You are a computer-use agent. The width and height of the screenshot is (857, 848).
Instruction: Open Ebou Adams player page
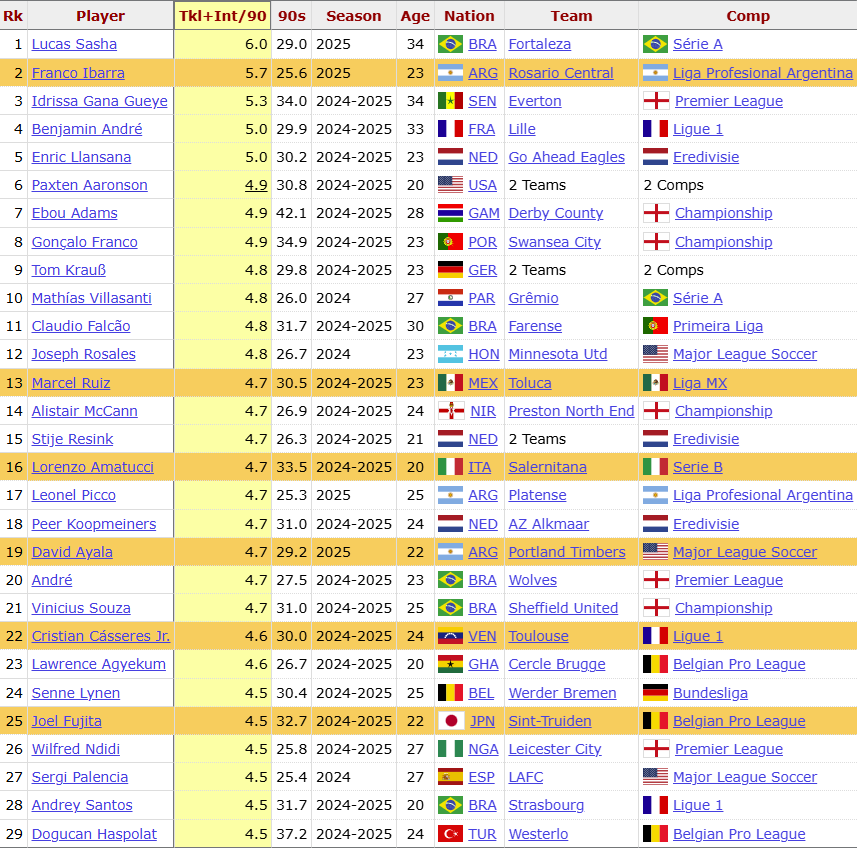[74, 213]
